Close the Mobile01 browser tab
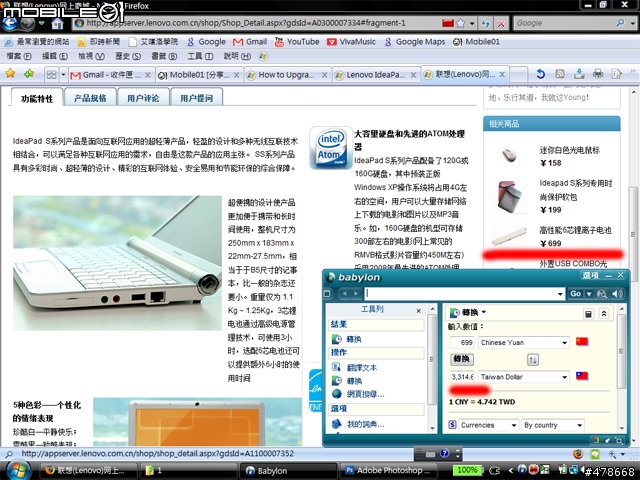This screenshot has width=640, height=480. (236, 75)
